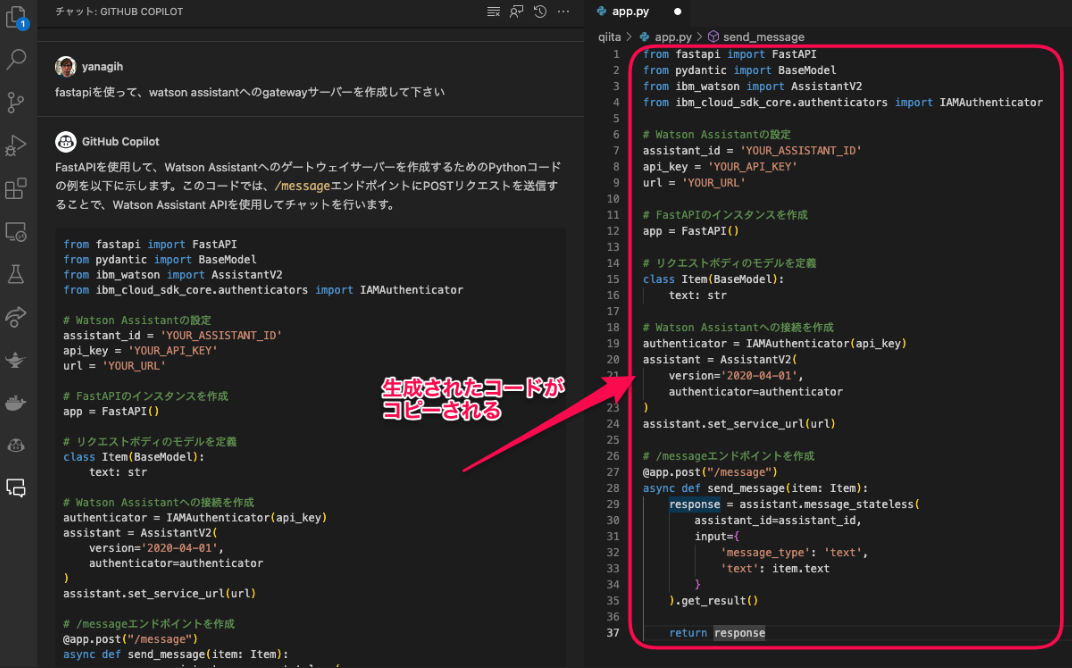Click 'app = FastAPI()' in editor

[x=691, y=231]
